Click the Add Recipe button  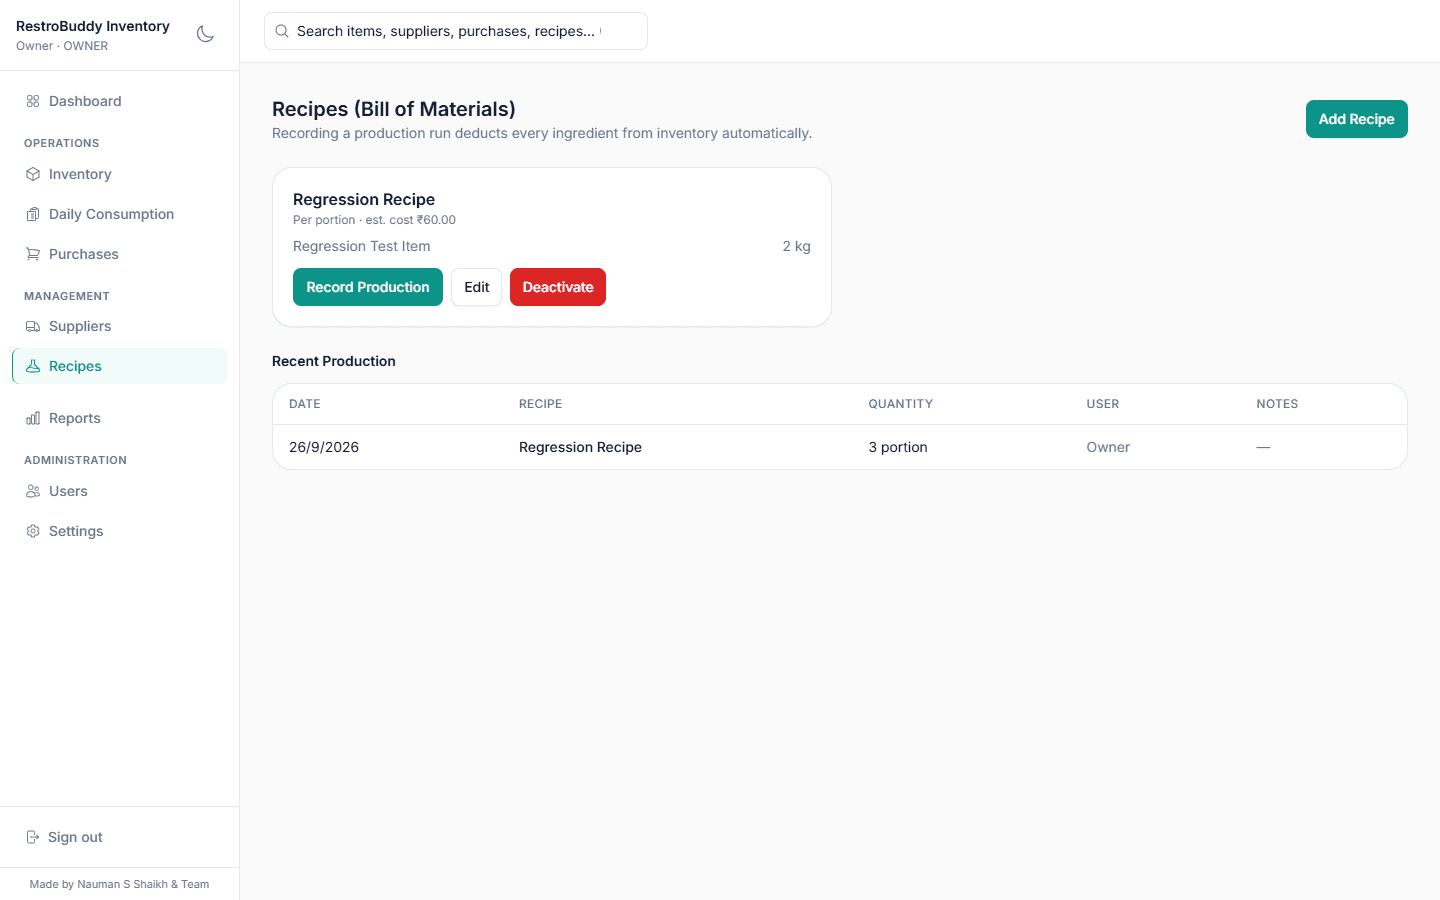(x=1356, y=119)
